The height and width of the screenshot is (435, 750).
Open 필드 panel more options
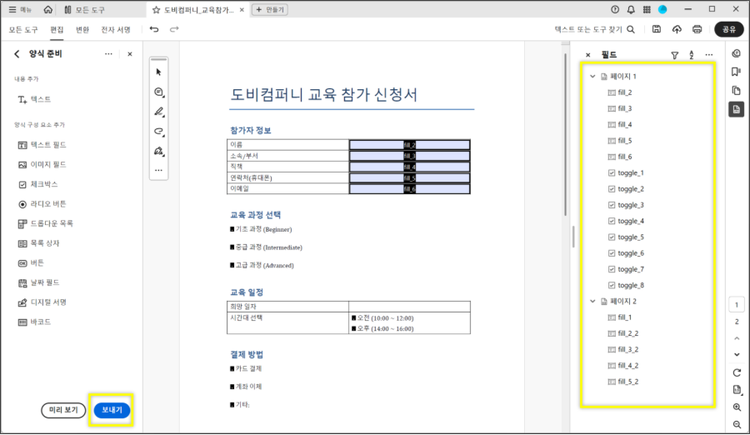point(709,55)
